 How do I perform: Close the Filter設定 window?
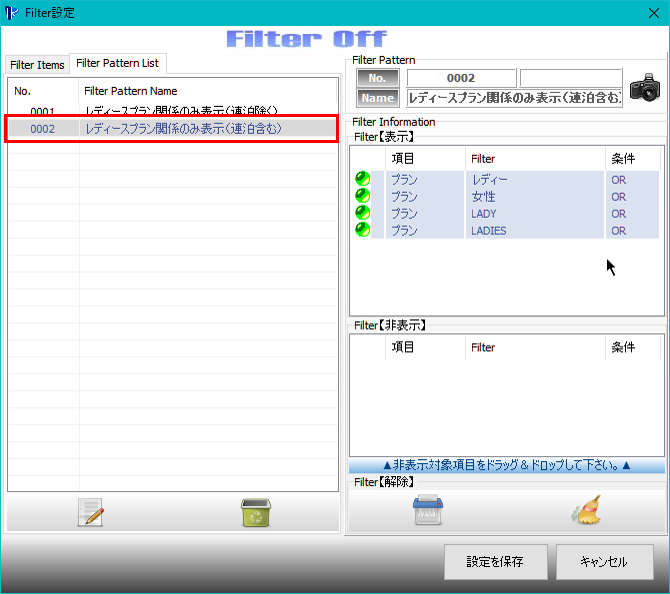[652, 13]
